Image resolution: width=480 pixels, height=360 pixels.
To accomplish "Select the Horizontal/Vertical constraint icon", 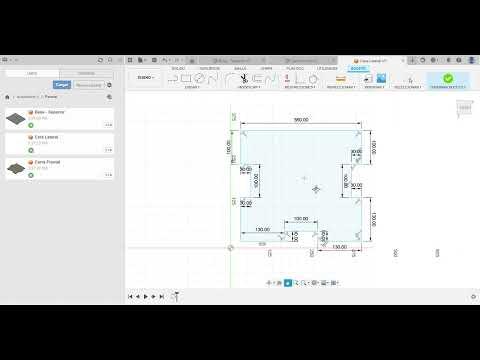I will tap(287, 79).
